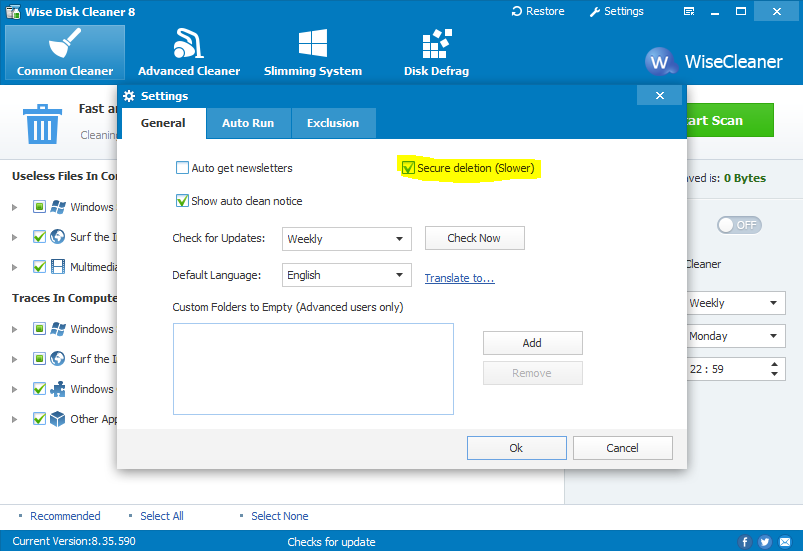The height and width of the screenshot is (551, 803).
Task: Open Check for Updates Weekly dropdown
Action: (x=347, y=239)
